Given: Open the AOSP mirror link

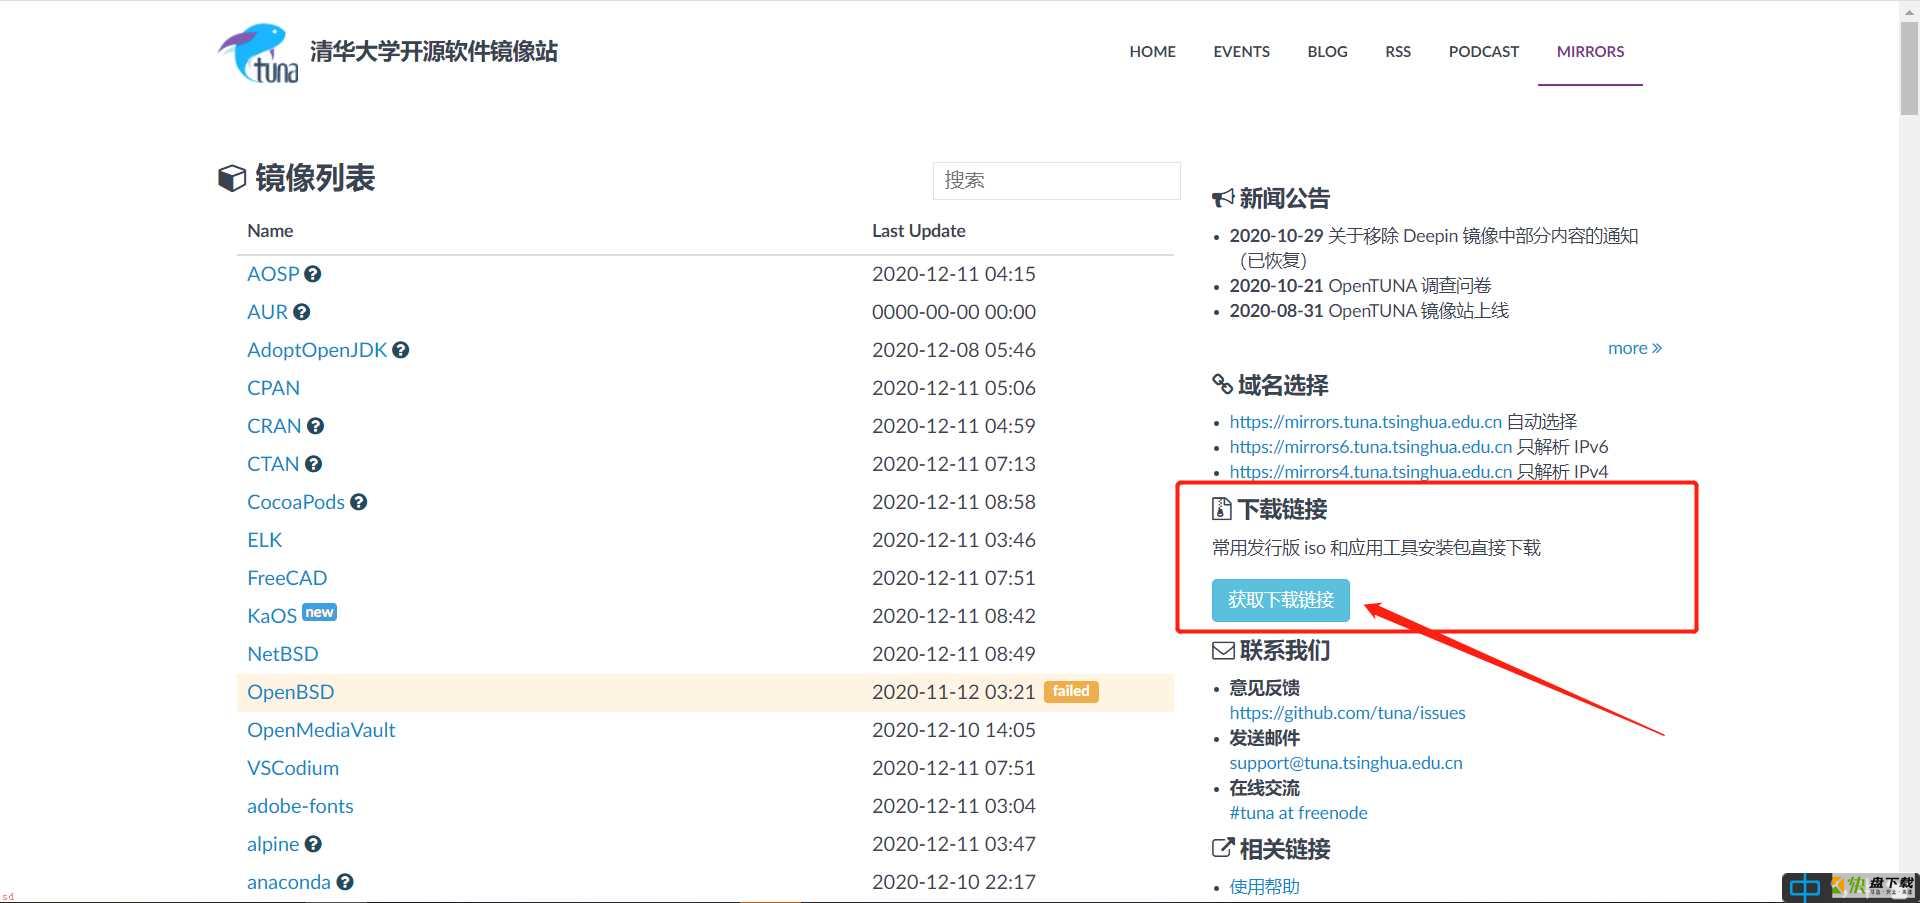Looking at the screenshot, I should 273,274.
